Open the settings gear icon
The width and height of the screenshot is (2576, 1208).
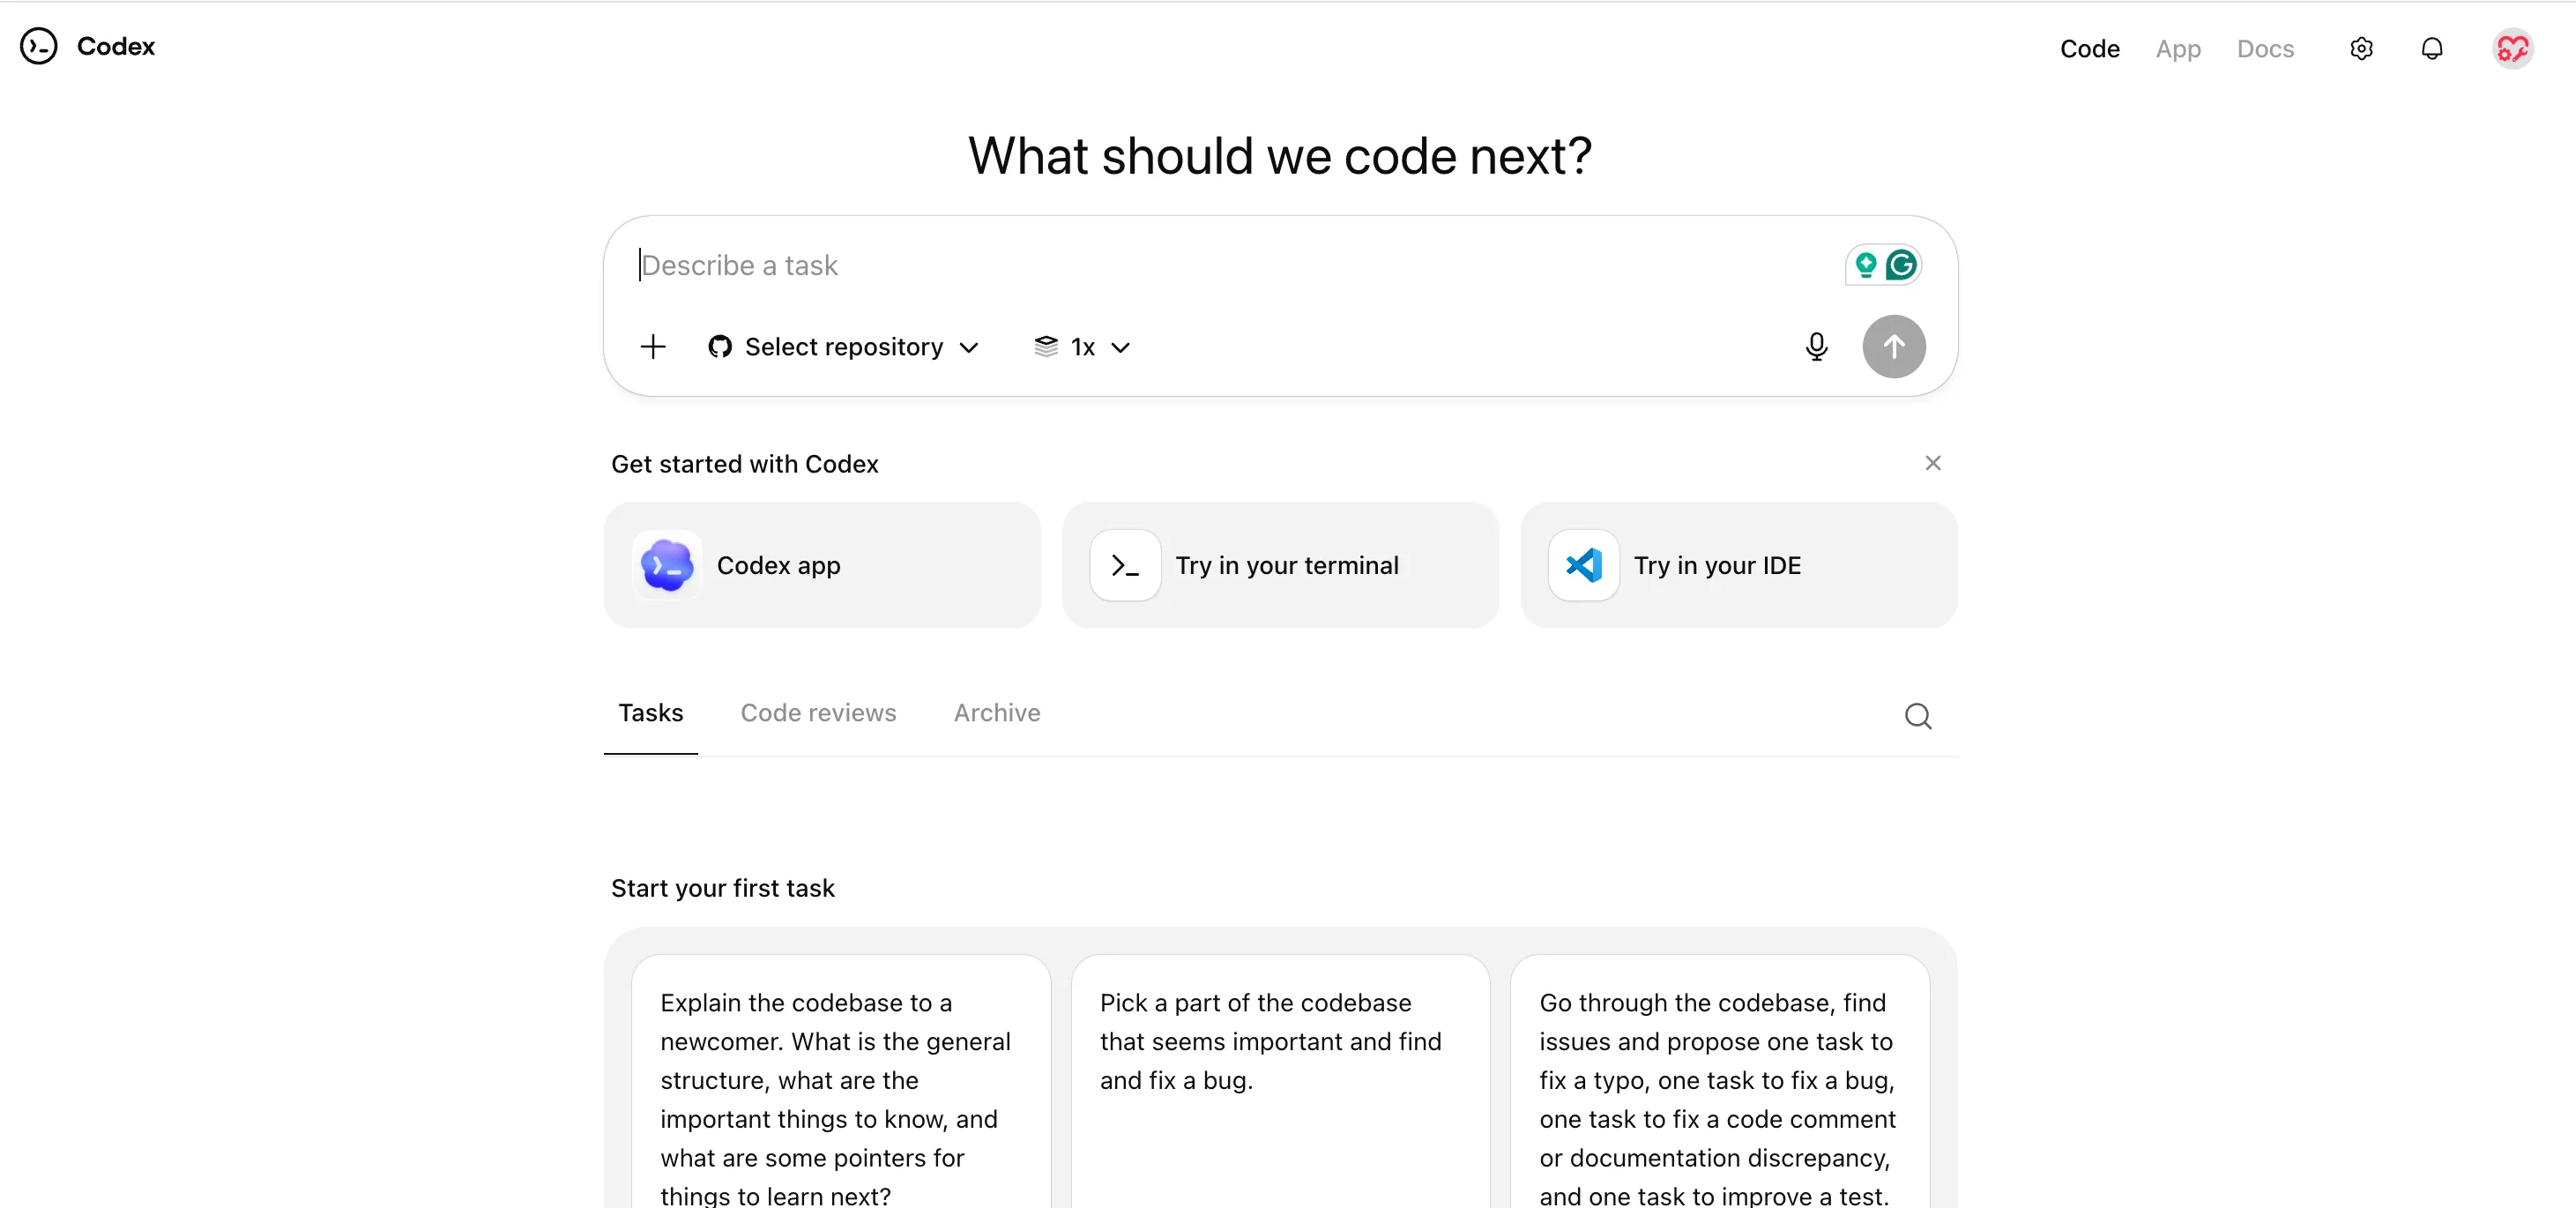click(2361, 48)
